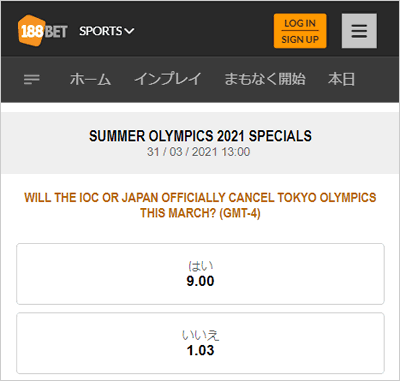The width and height of the screenshot is (400, 381).
Task: Click the Summer Olympics 2021 Specials title
Action: [200, 136]
